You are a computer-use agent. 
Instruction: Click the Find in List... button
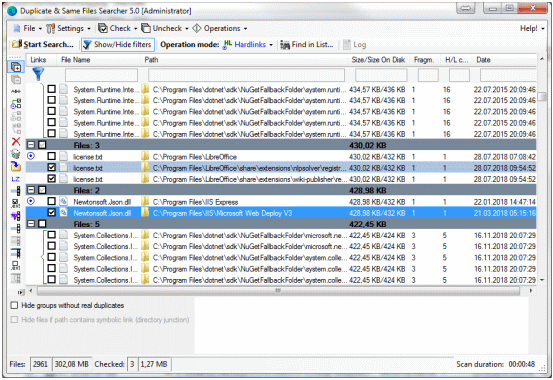[307, 45]
